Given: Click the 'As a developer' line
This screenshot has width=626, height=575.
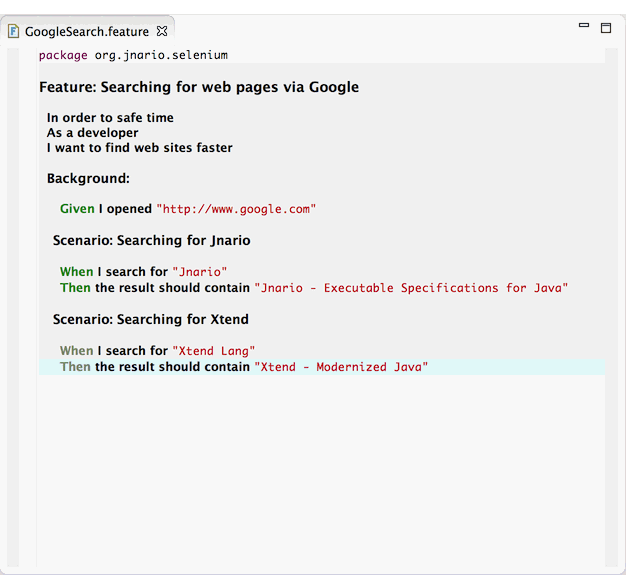Looking at the screenshot, I should point(93,133).
